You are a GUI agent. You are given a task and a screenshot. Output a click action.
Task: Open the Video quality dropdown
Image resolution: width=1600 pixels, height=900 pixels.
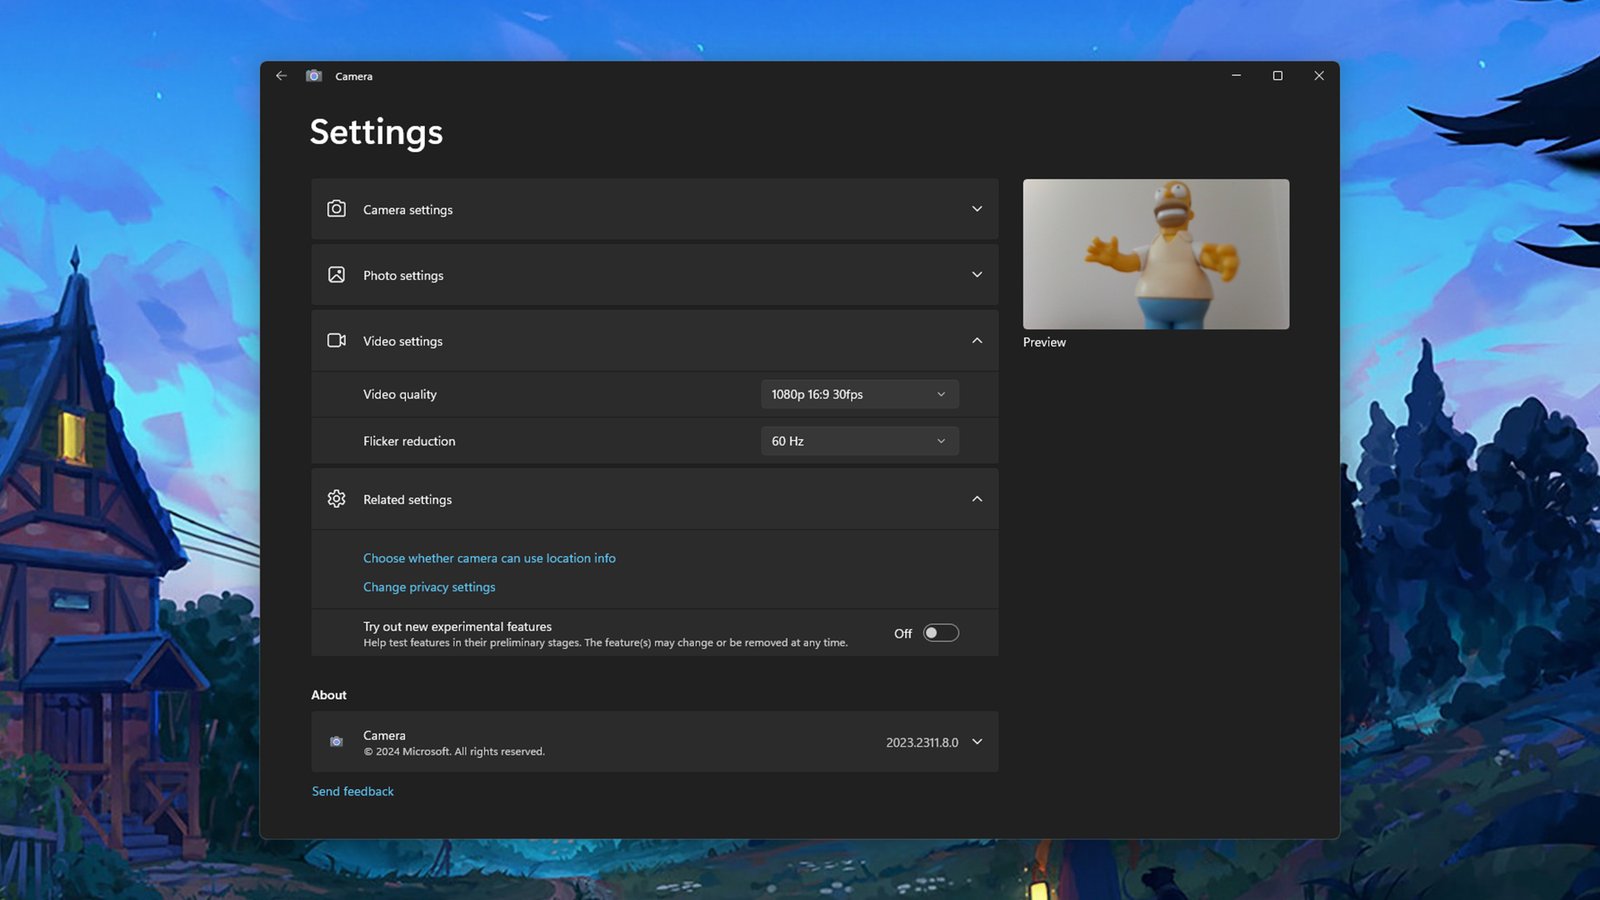pos(859,394)
